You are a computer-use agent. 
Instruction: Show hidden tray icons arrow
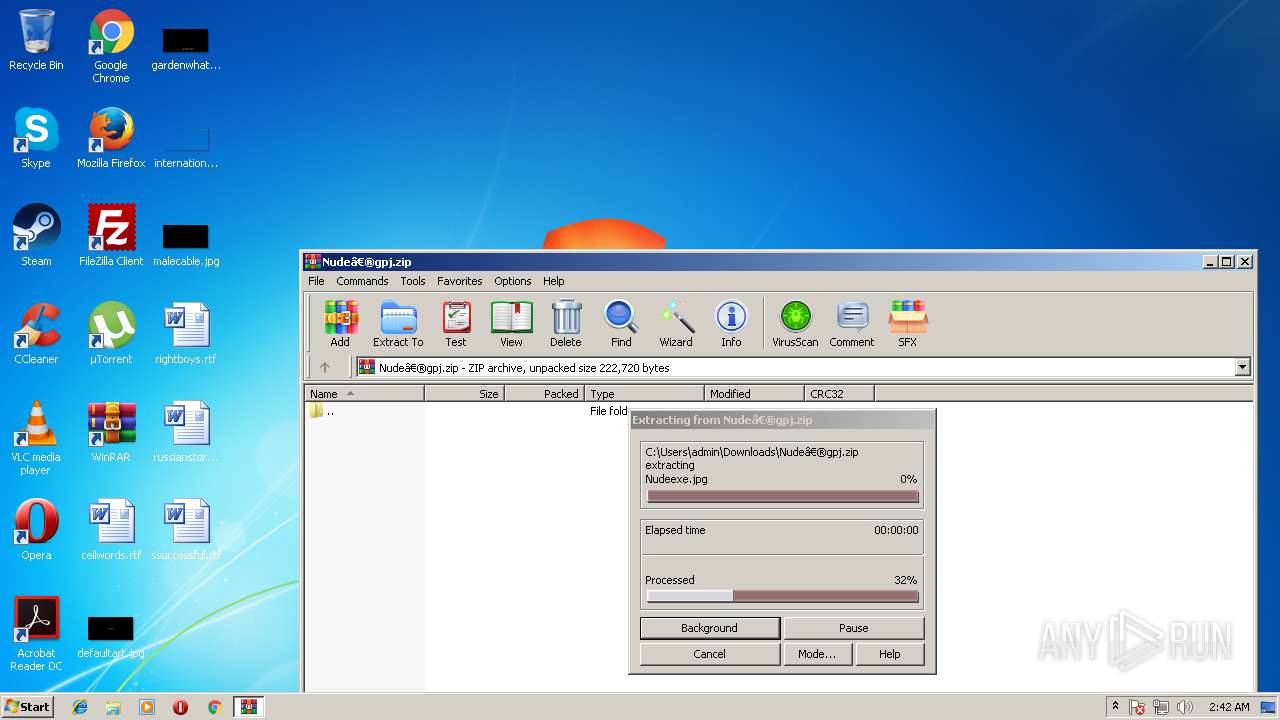1115,706
